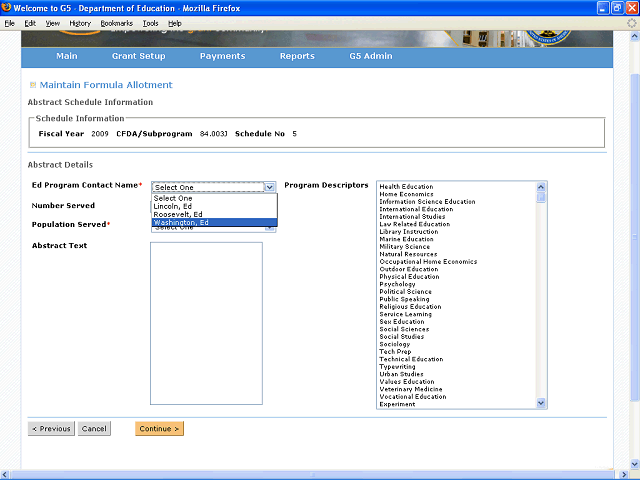The height and width of the screenshot is (480, 640).
Task: Click the Cancel button
Action: 94,429
